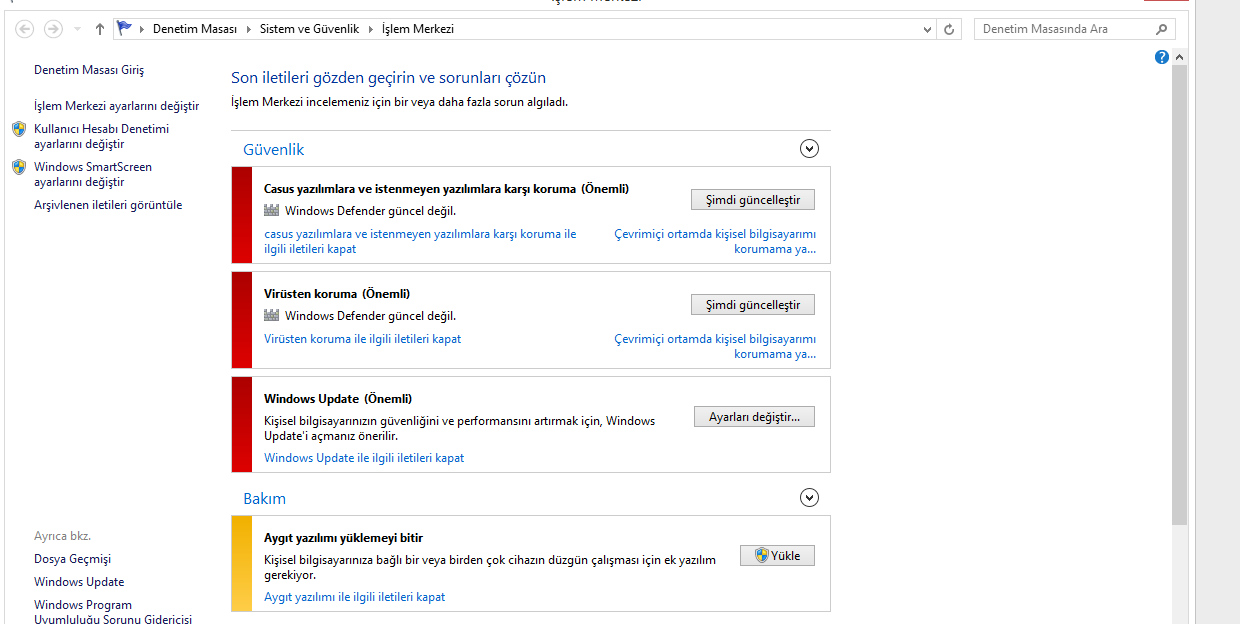Open Denetim Masası Giriş link

pos(89,70)
